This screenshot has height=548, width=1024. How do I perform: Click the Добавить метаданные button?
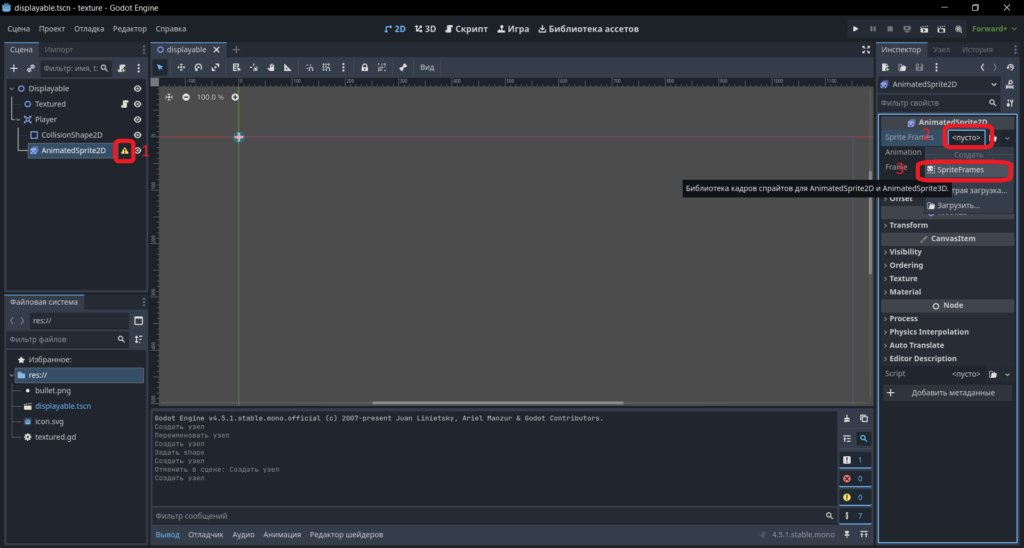(948, 393)
